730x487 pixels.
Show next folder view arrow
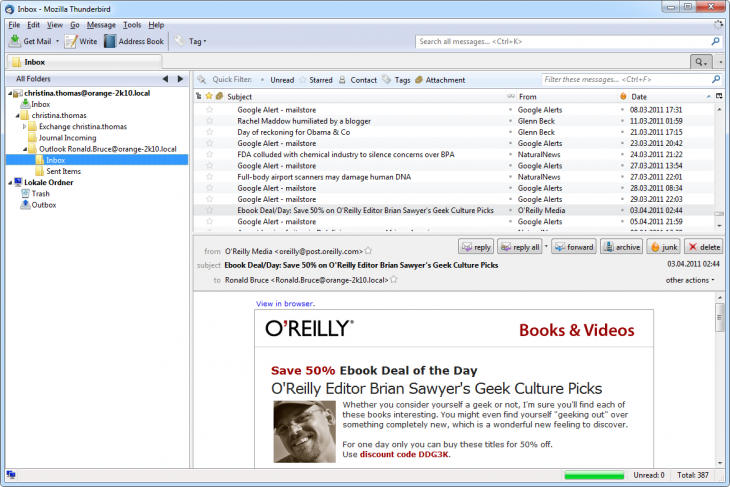tap(180, 79)
